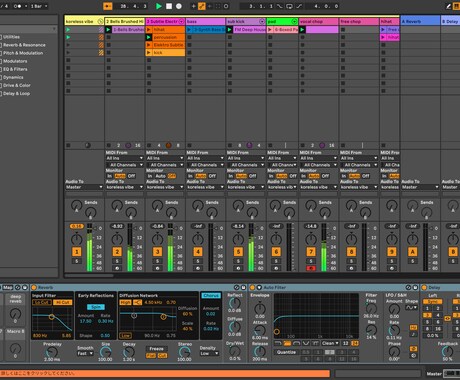Toggle the Draw Mode pencil icon

click(x=449, y=6)
